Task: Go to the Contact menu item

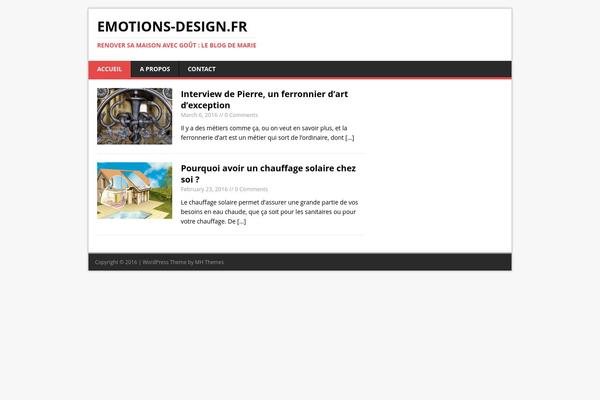Action: click(x=202, y=69)
